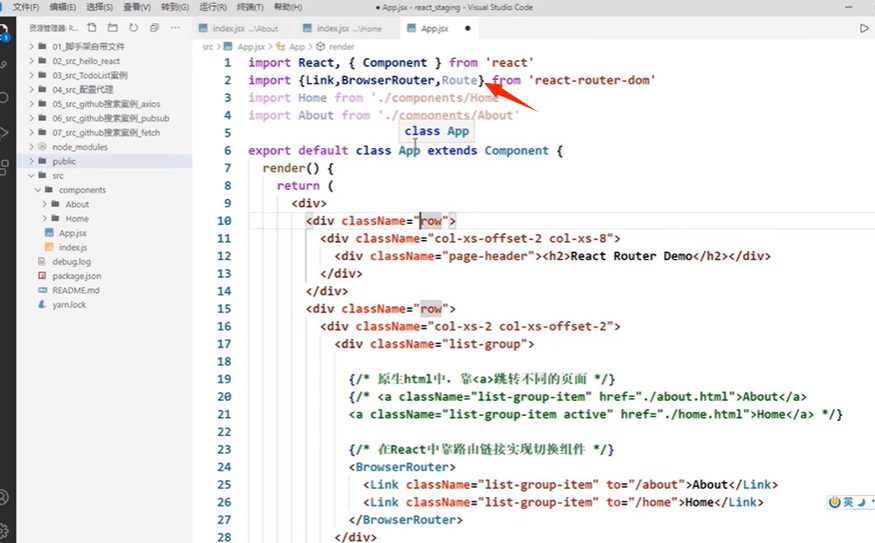Click the Explorer icon in activity bar
Image resolution: width=875 pixels, height=543 pixels.
click(x=4, y=31)
